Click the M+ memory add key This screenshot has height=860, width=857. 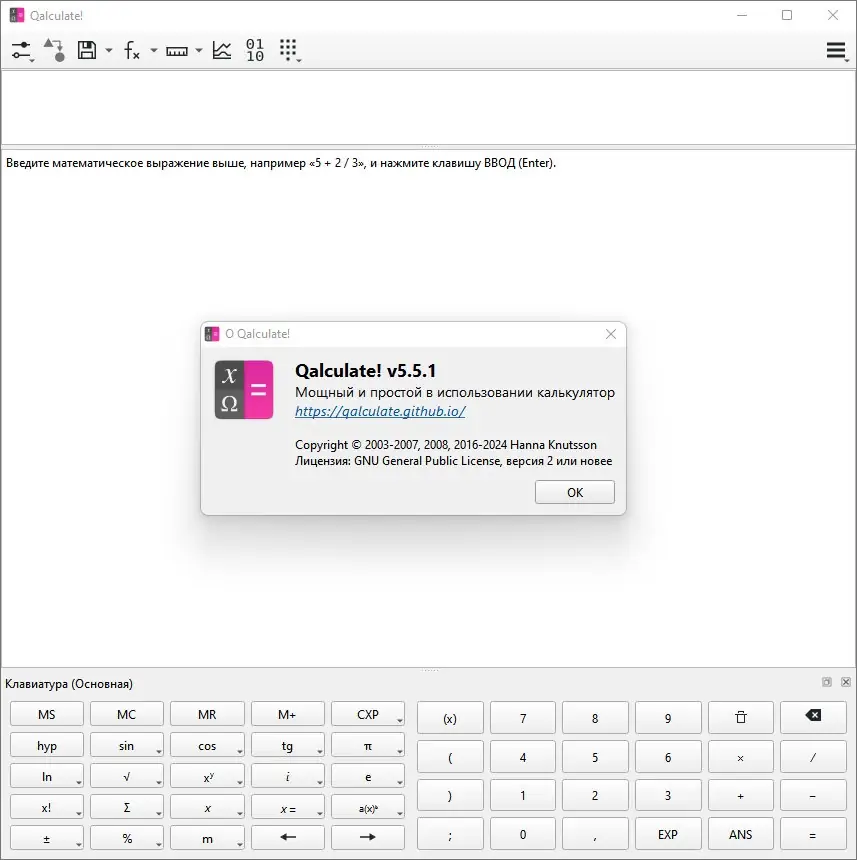[288, 714]
